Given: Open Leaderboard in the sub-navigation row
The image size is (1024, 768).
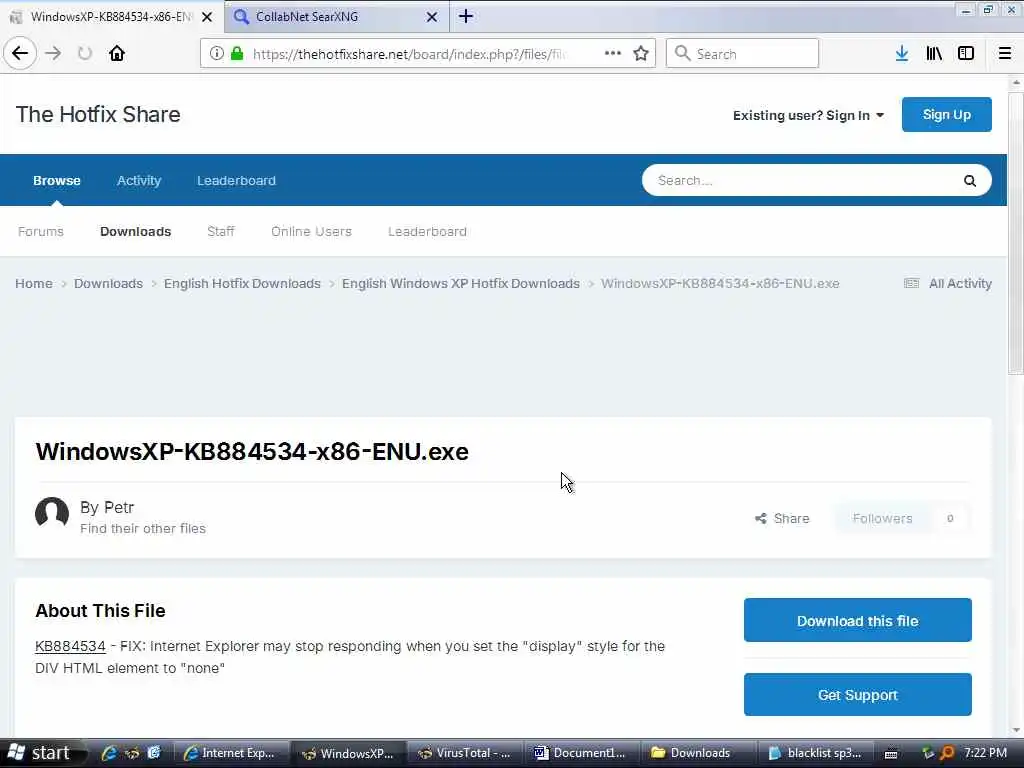Looking at the screenshot, I should [427, 232].
